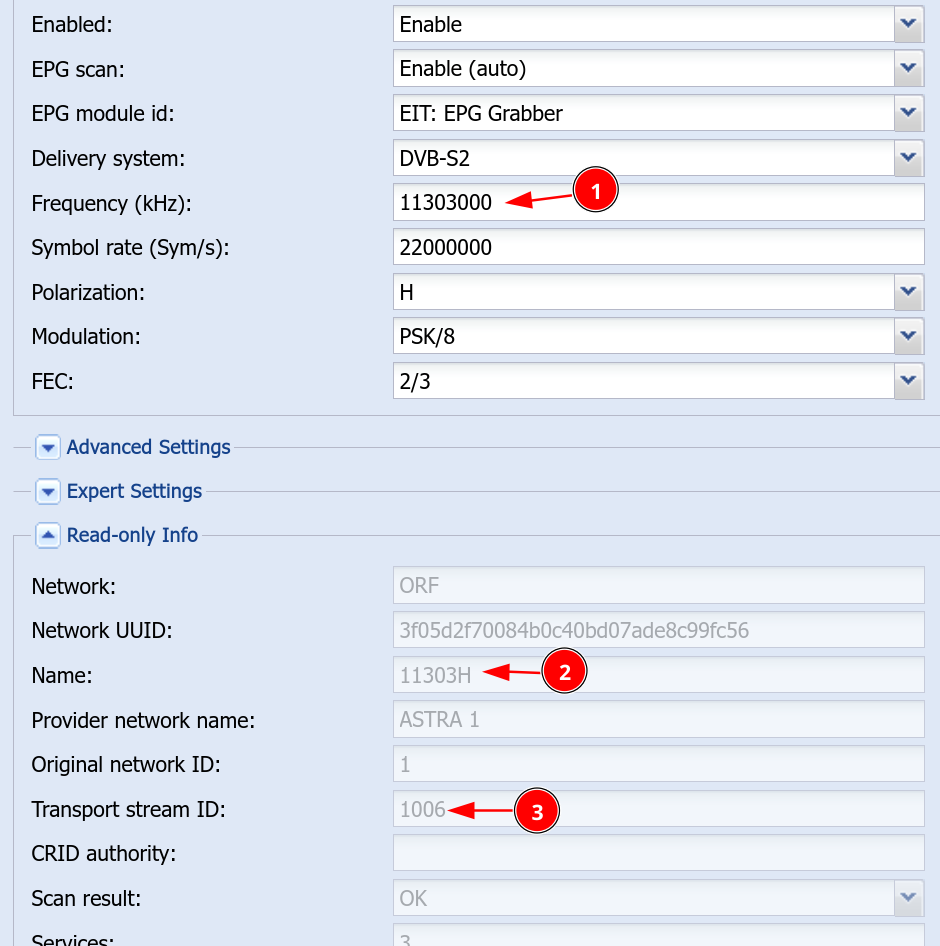Click the Name field showing 11303H
The image size is (940, 946).
pyautogui.click(x=658, y=675)
